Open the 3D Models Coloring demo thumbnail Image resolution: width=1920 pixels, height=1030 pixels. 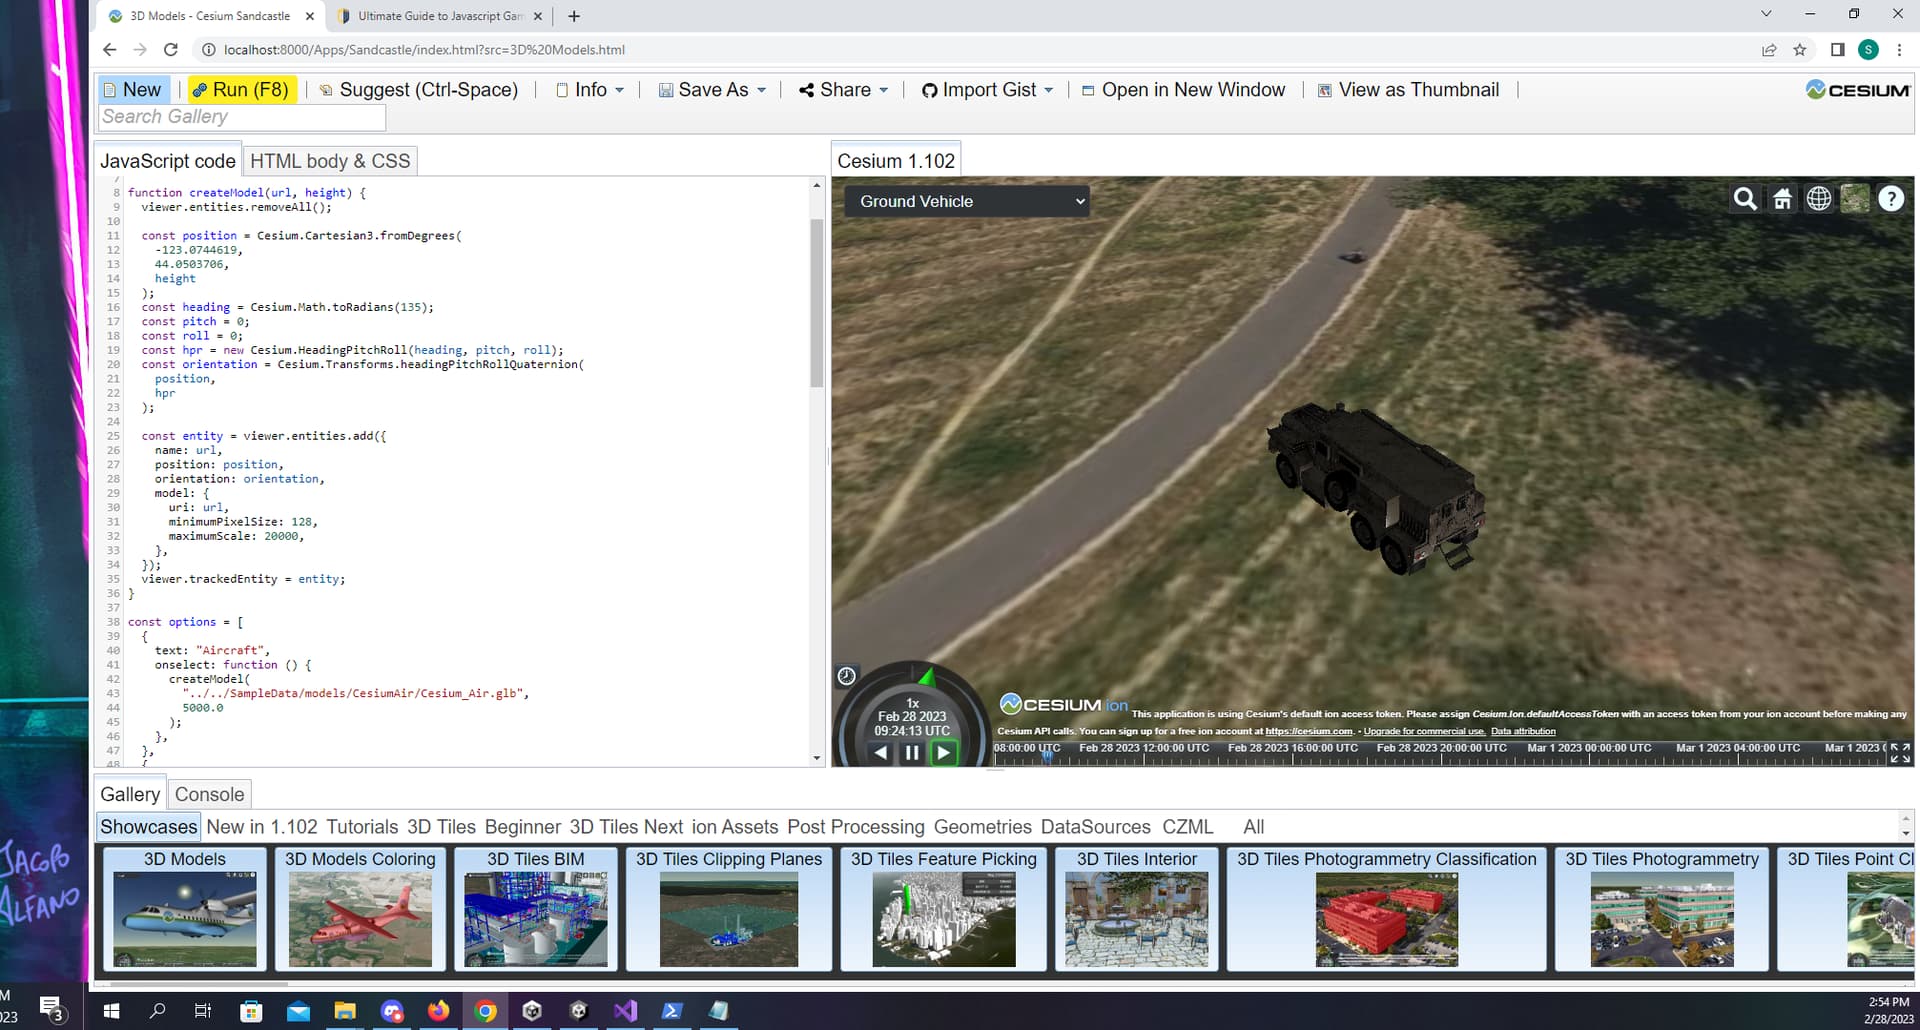tap(360, 909)
